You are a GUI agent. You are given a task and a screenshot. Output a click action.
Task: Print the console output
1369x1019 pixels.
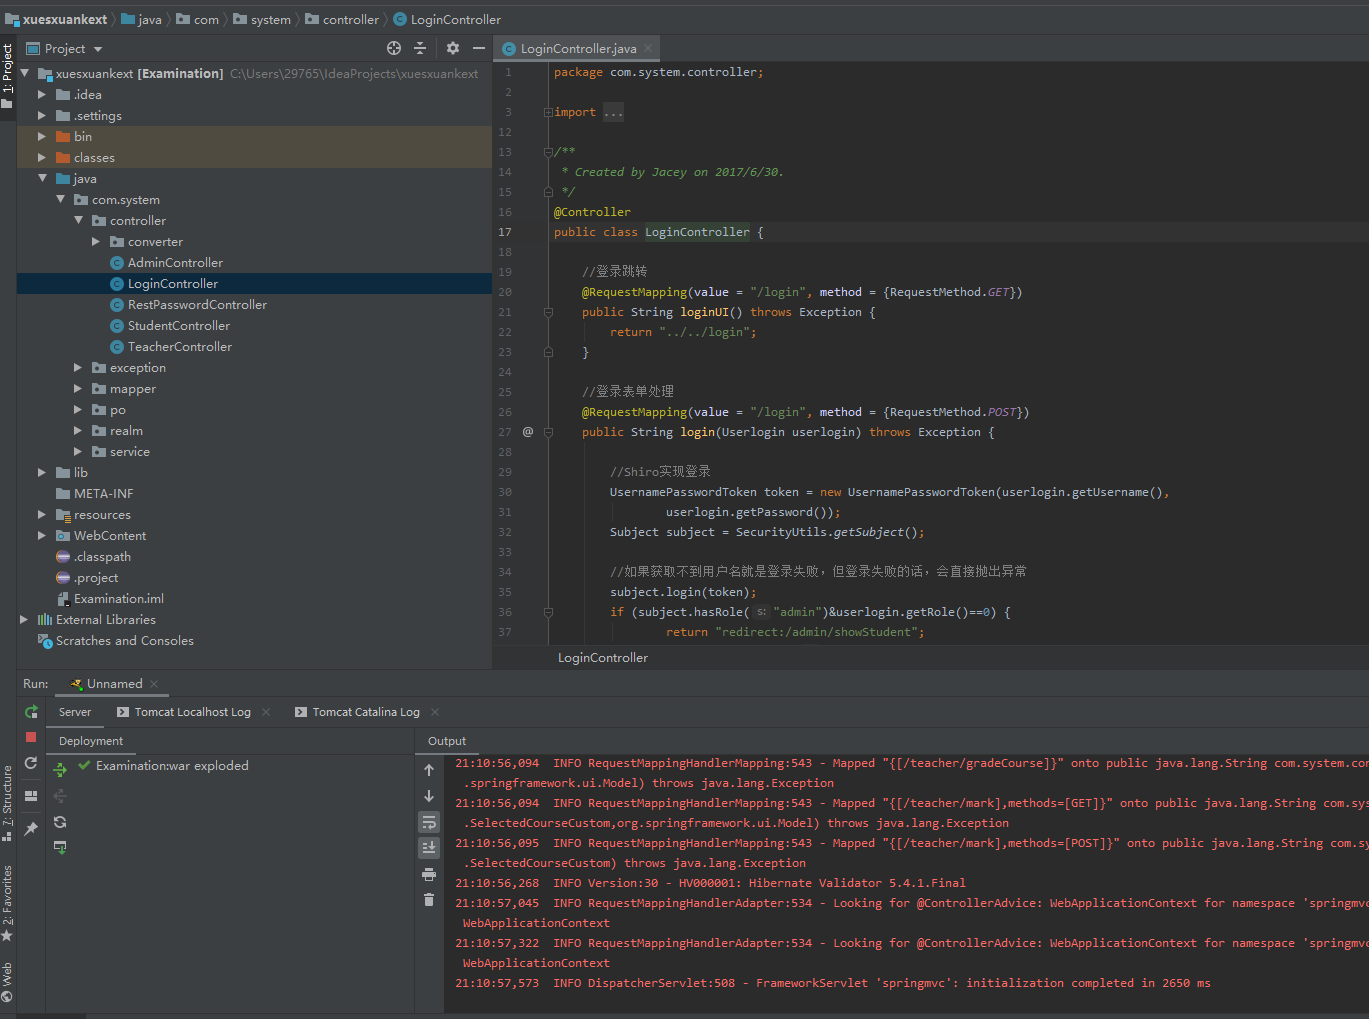click(429, 874)
